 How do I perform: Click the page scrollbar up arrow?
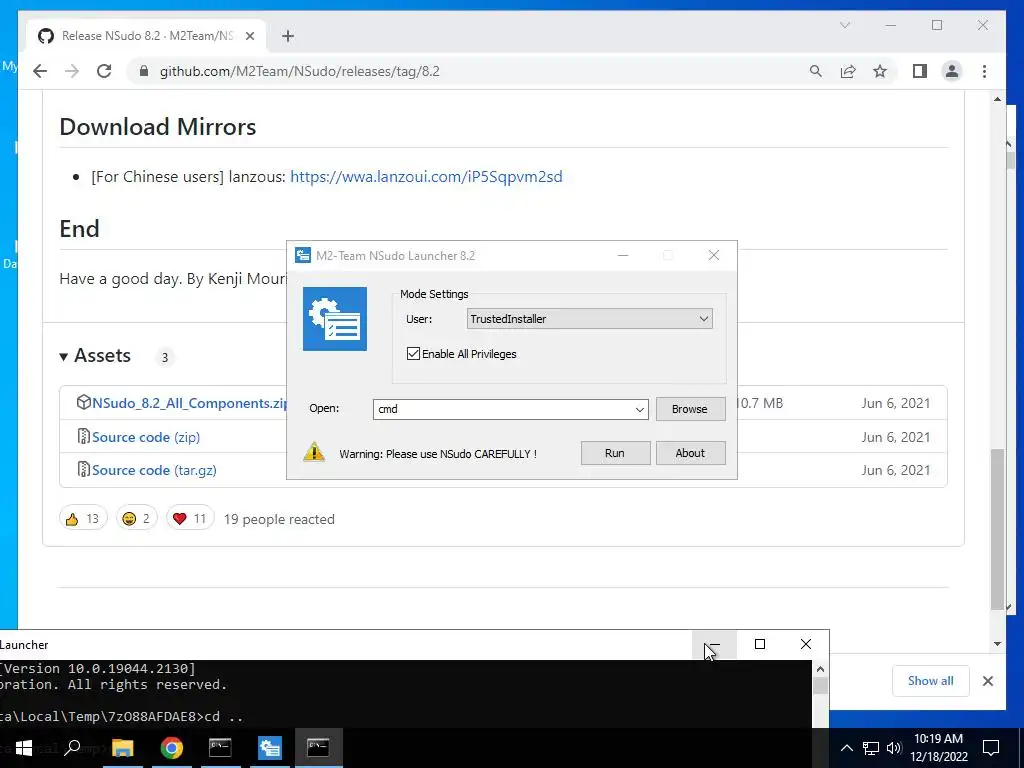click(x=997, y=99)
